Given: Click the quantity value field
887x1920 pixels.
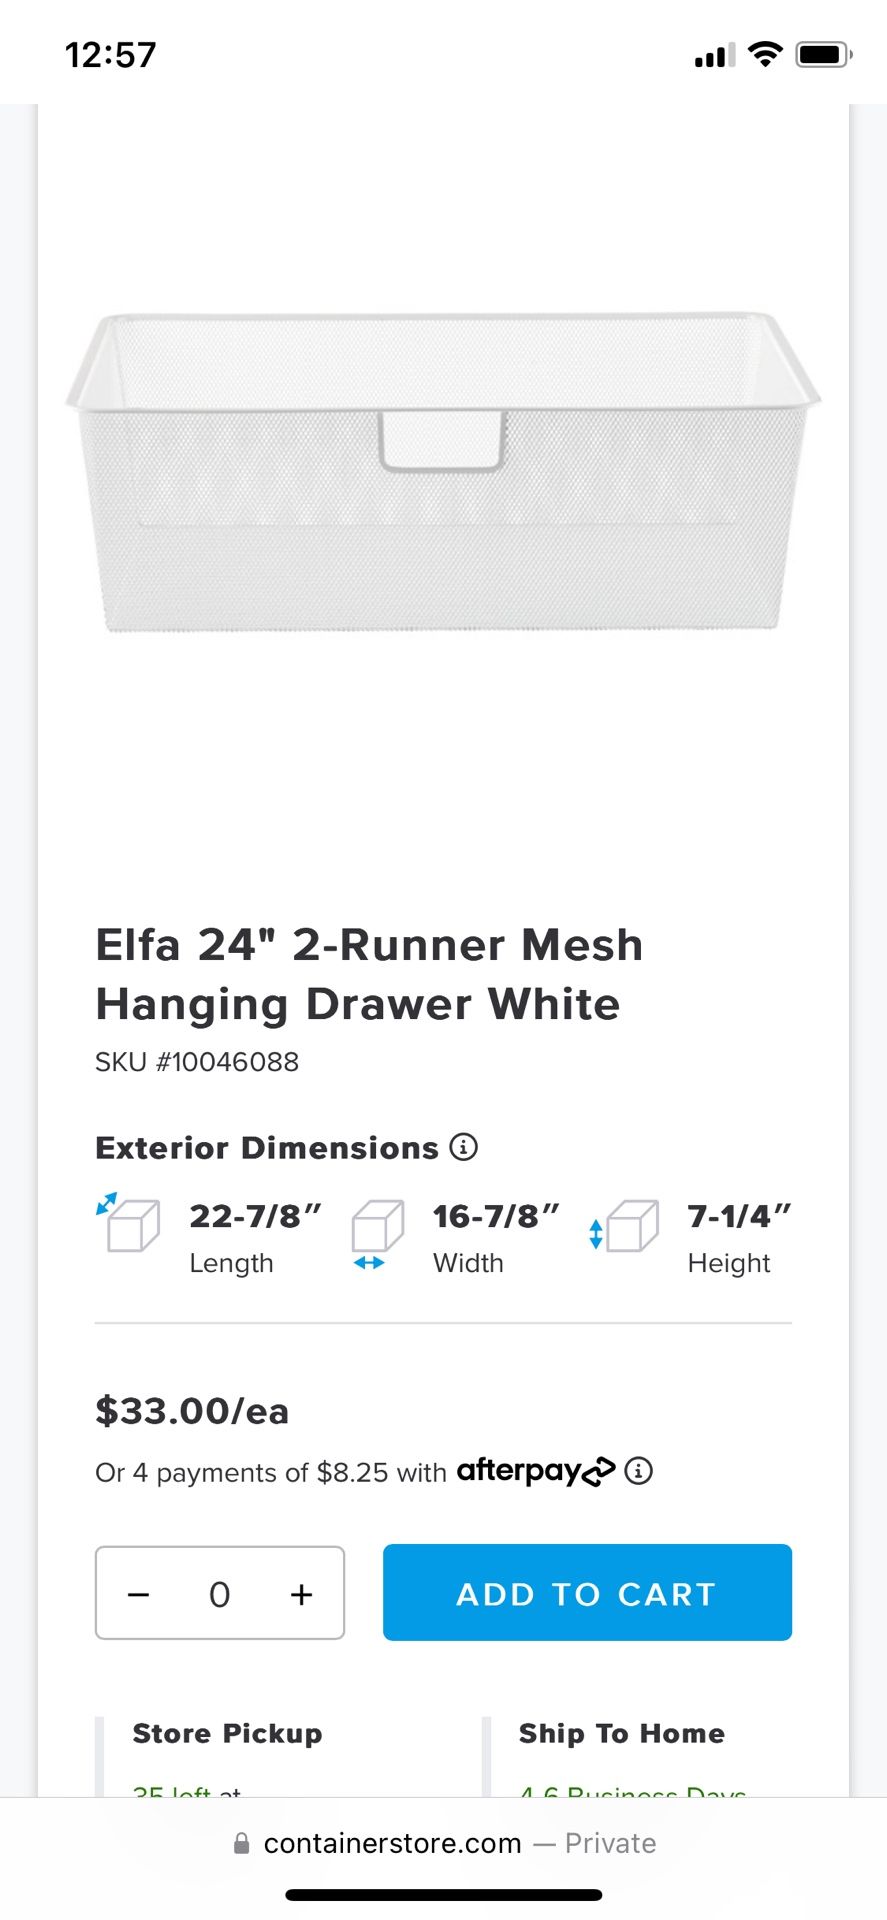Looking at the screenshot, I should point(219,1593).
